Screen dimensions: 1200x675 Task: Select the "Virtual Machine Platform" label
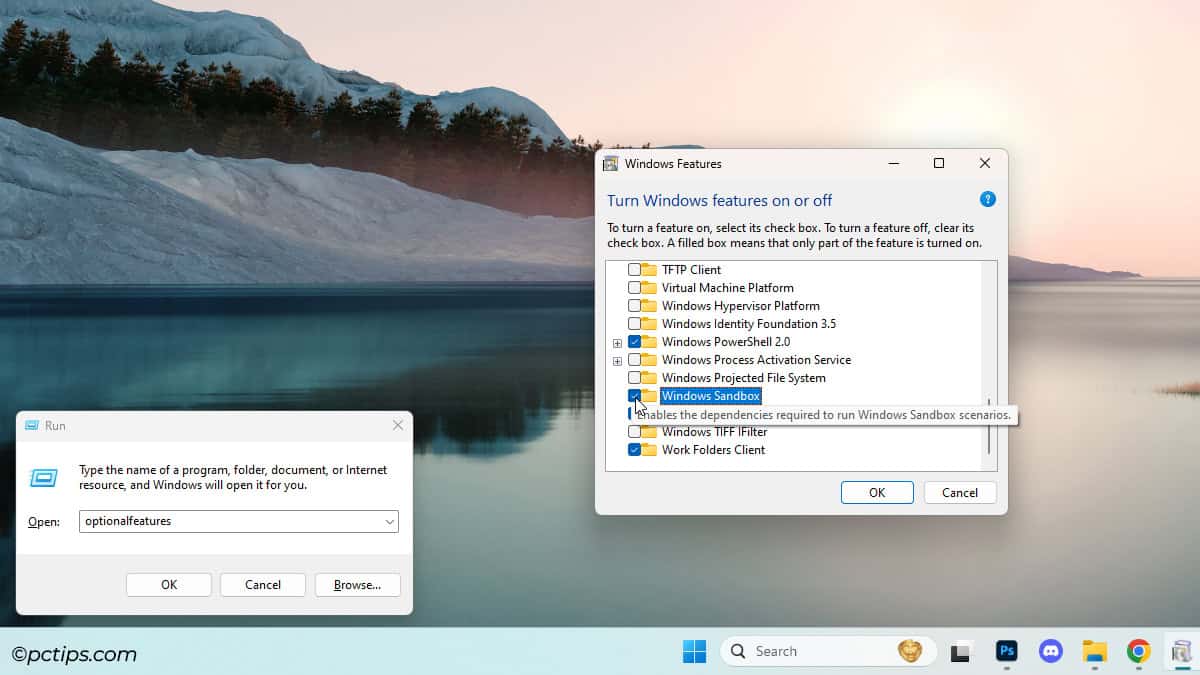(728, 288)
